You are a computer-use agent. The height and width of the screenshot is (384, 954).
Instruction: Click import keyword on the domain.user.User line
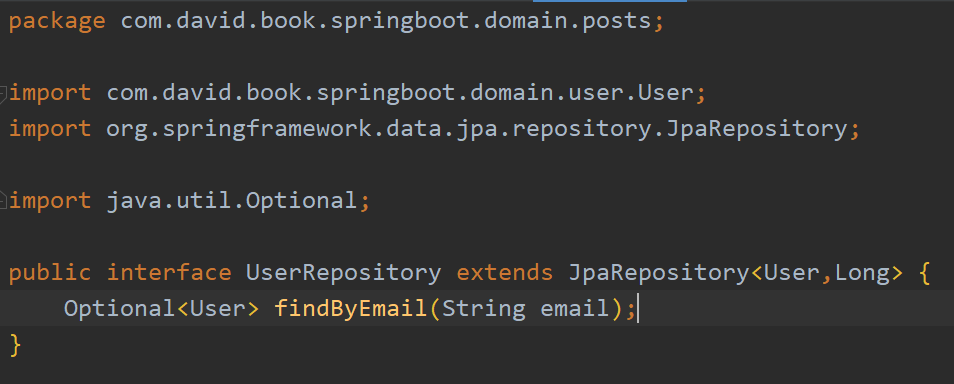point(50,93)
